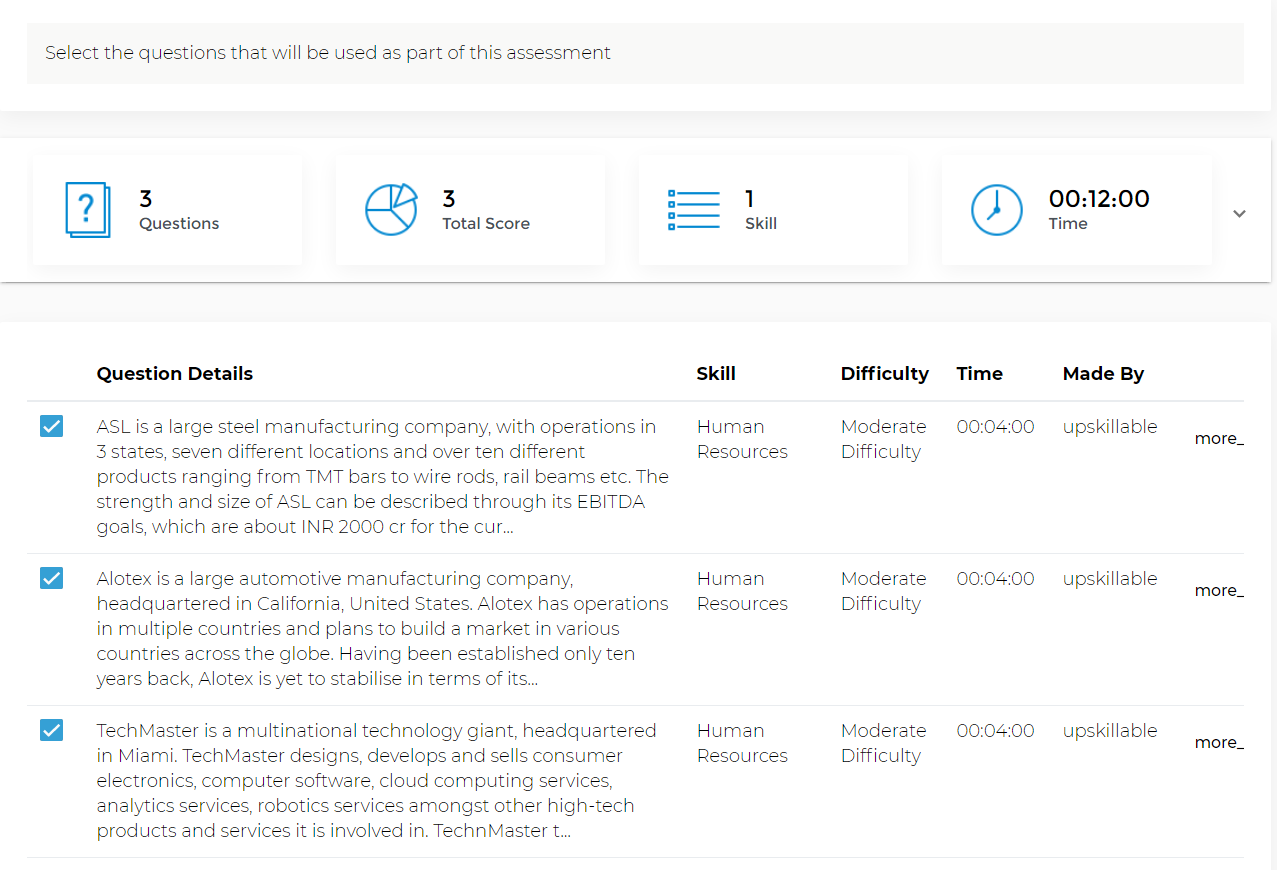1277x870 pixels.
Task: Click upskillable in the Alotex row
Action: [x=1110, y=579]
